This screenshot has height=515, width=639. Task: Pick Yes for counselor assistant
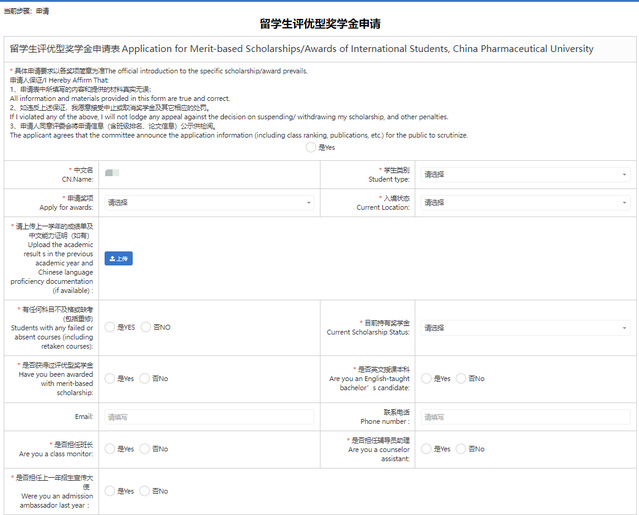[427, 449]
